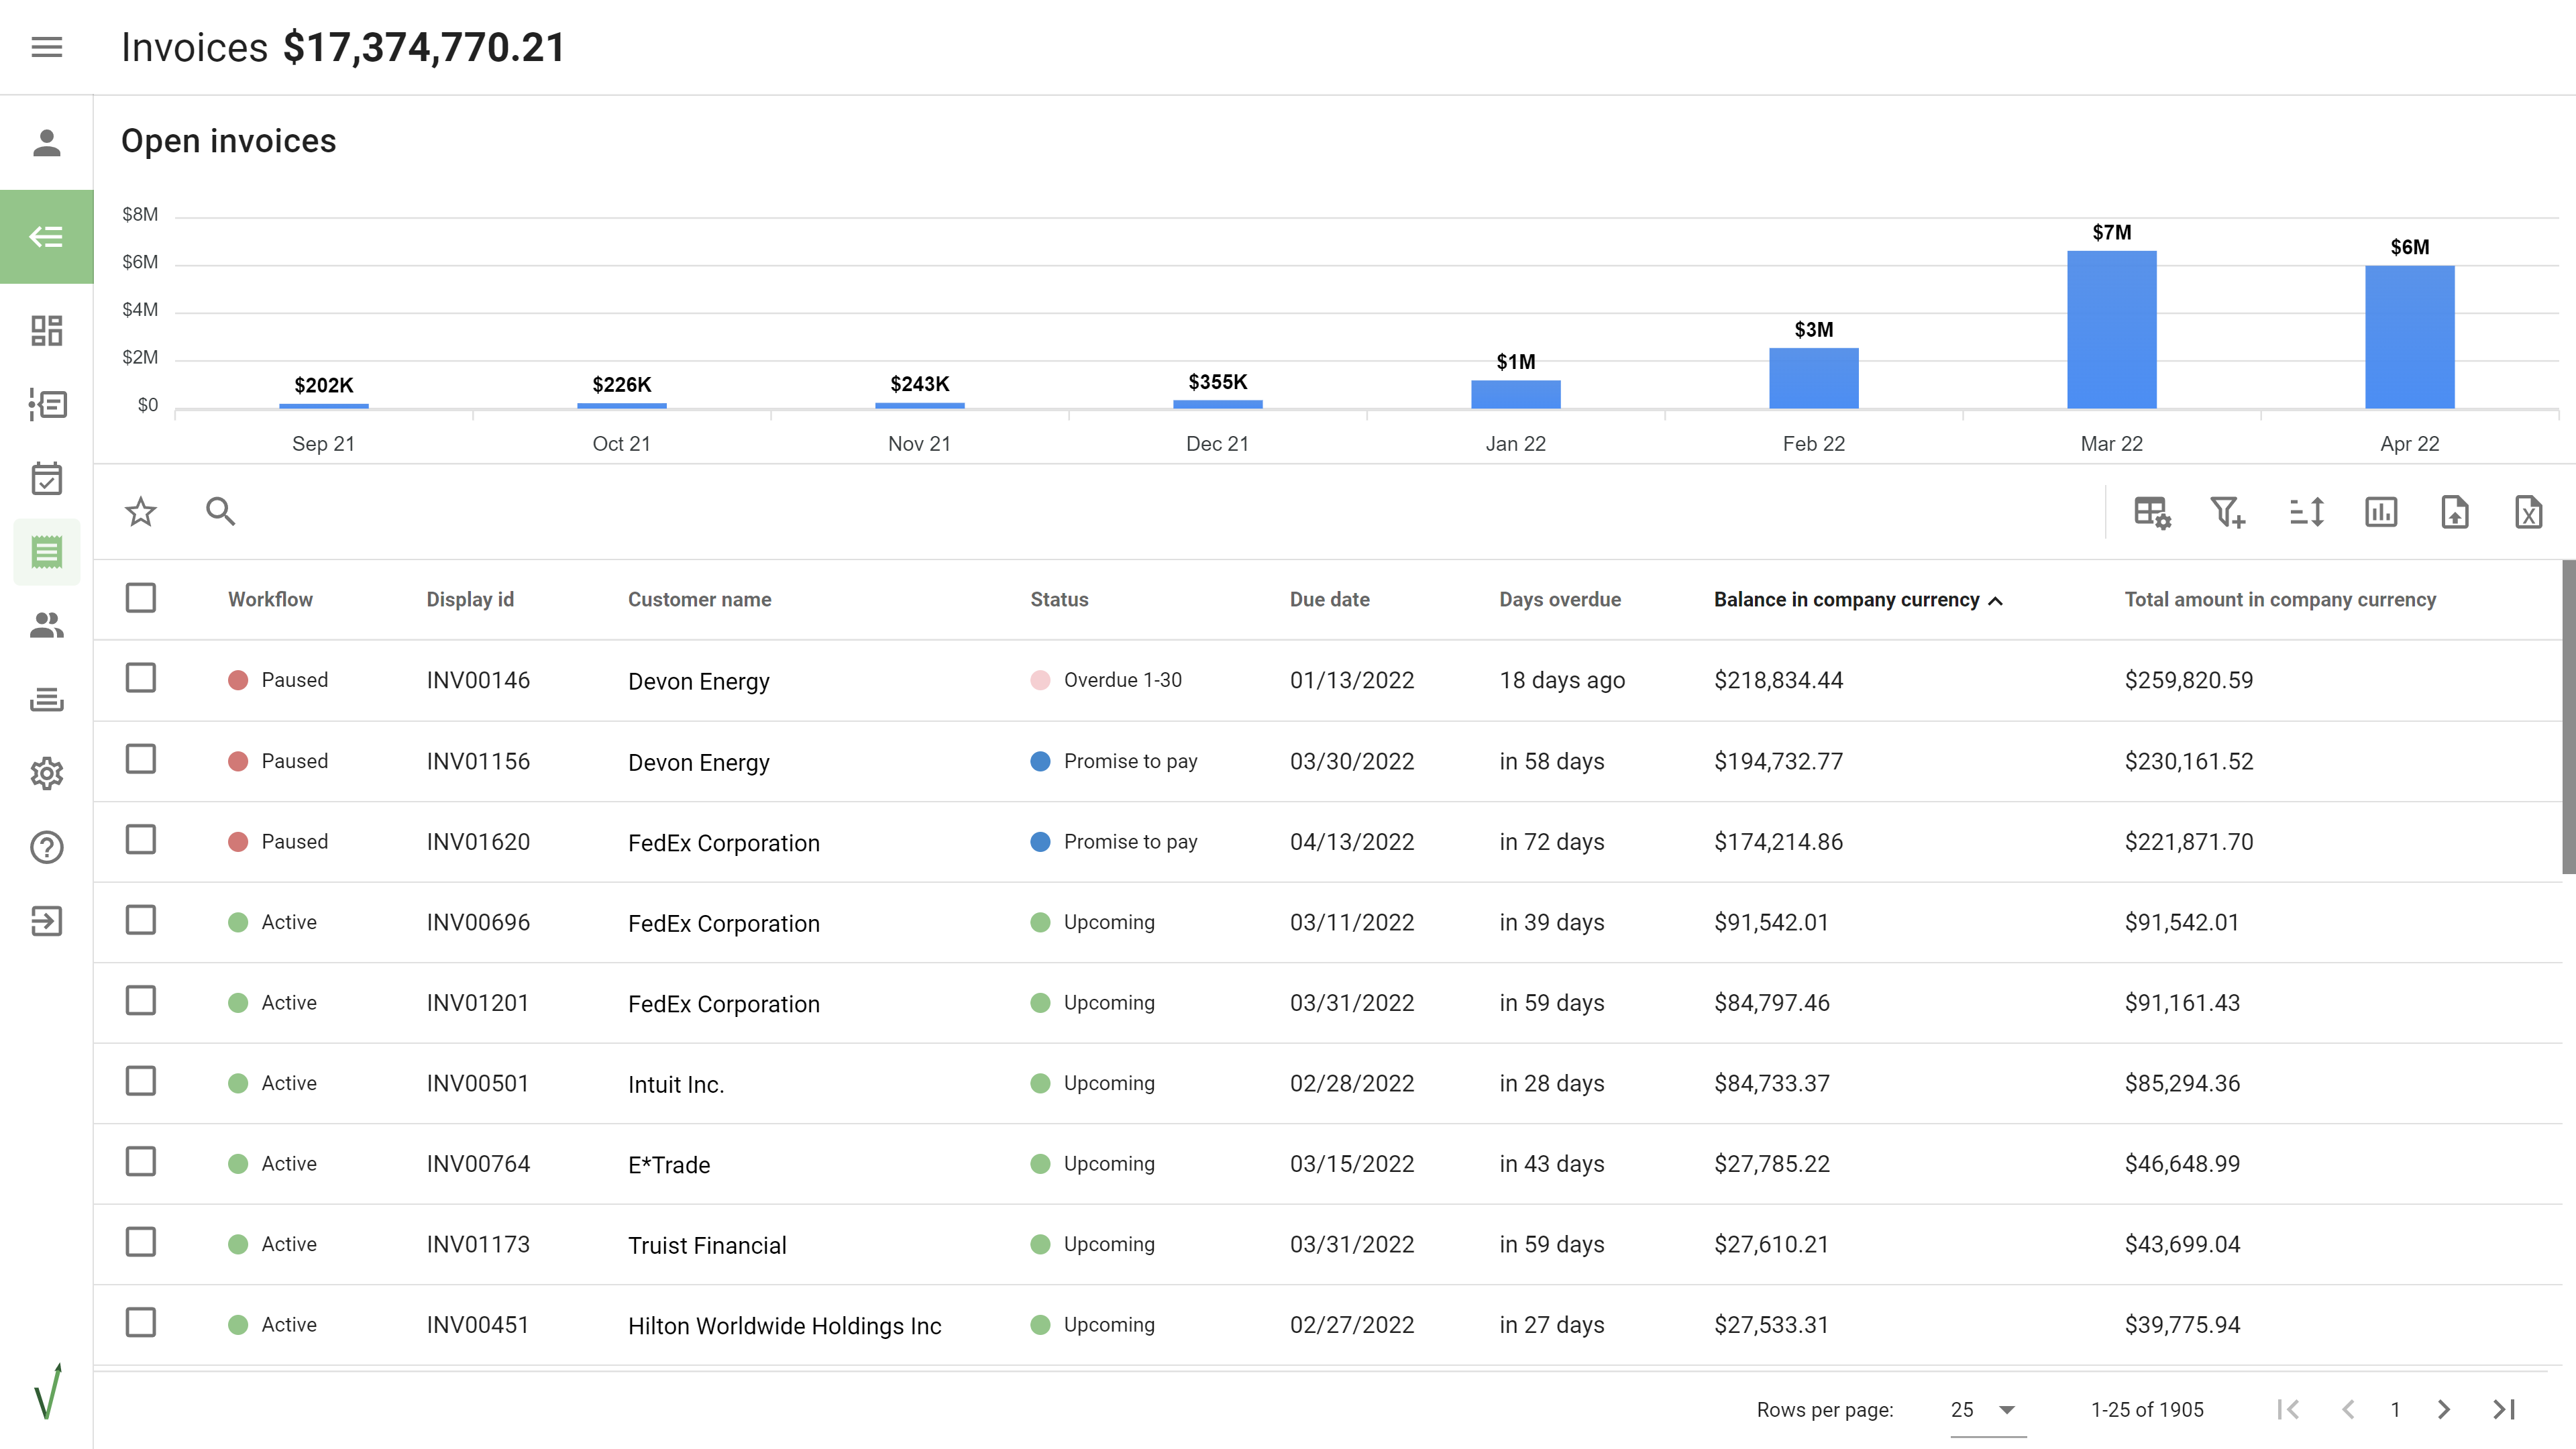
Task: Click the sort order icon
Action: pos(2306,512)
